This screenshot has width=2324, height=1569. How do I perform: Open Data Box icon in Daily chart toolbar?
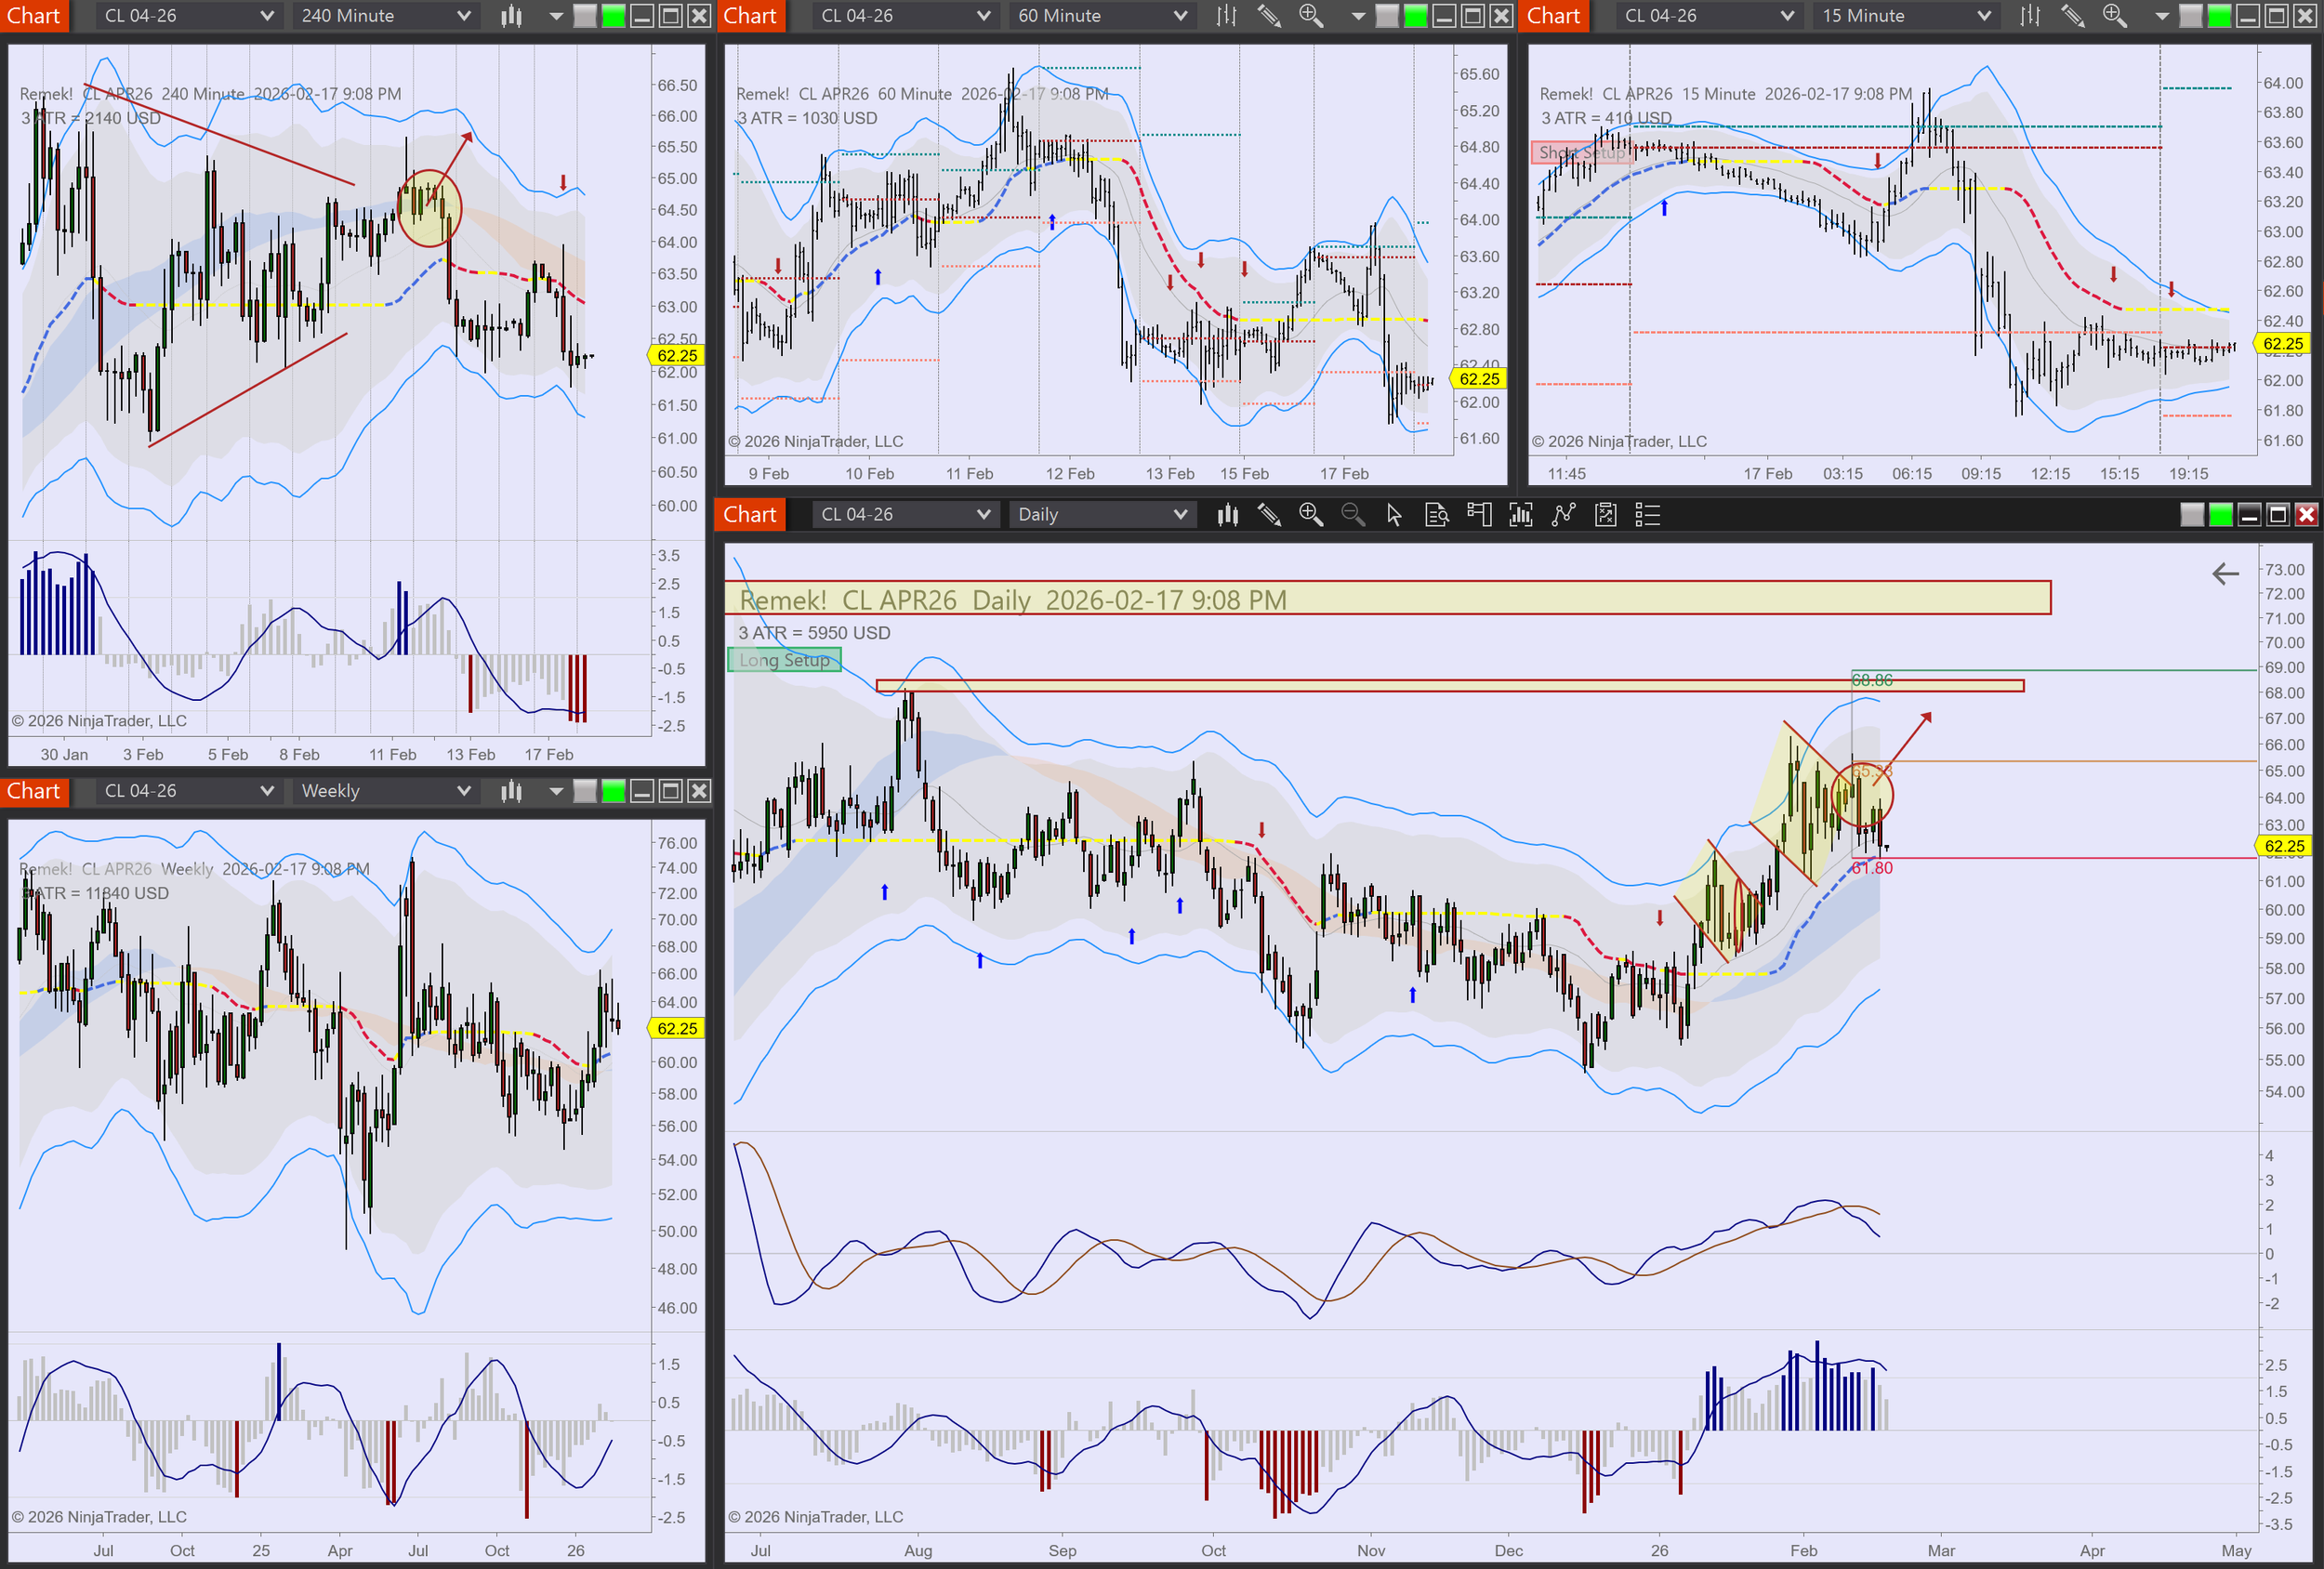(1436, 515)
